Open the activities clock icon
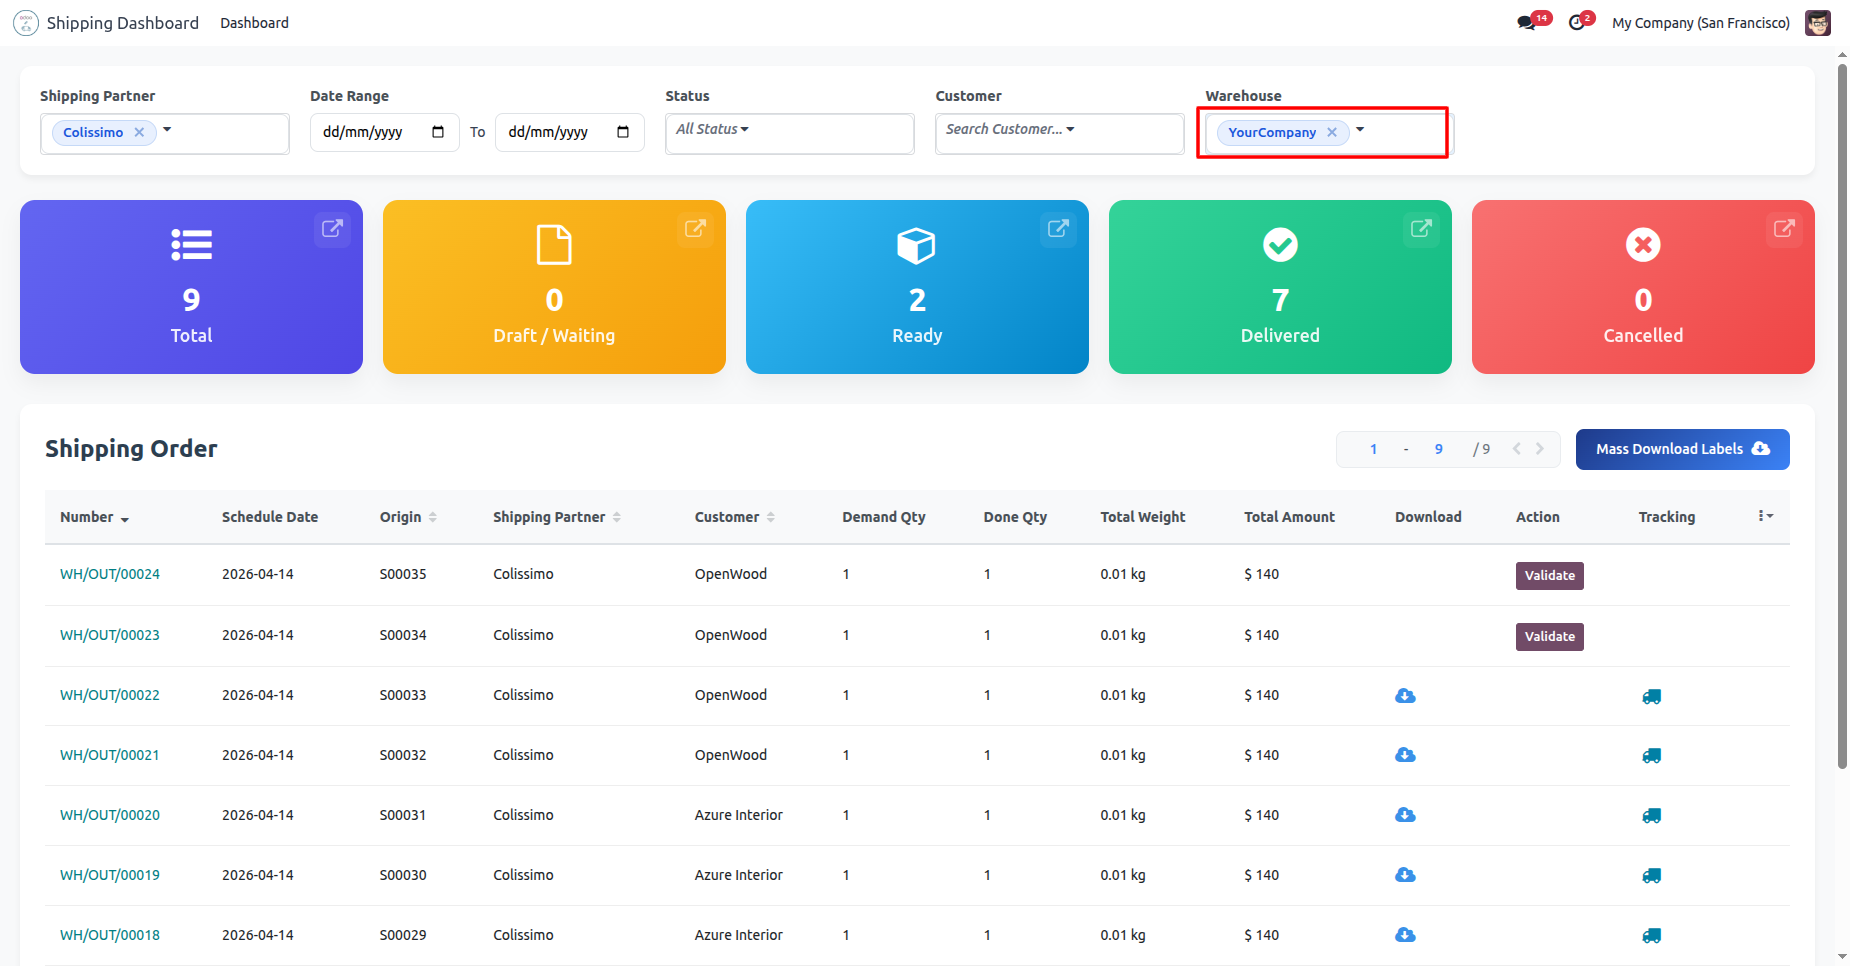 [x=1577, y=23]
